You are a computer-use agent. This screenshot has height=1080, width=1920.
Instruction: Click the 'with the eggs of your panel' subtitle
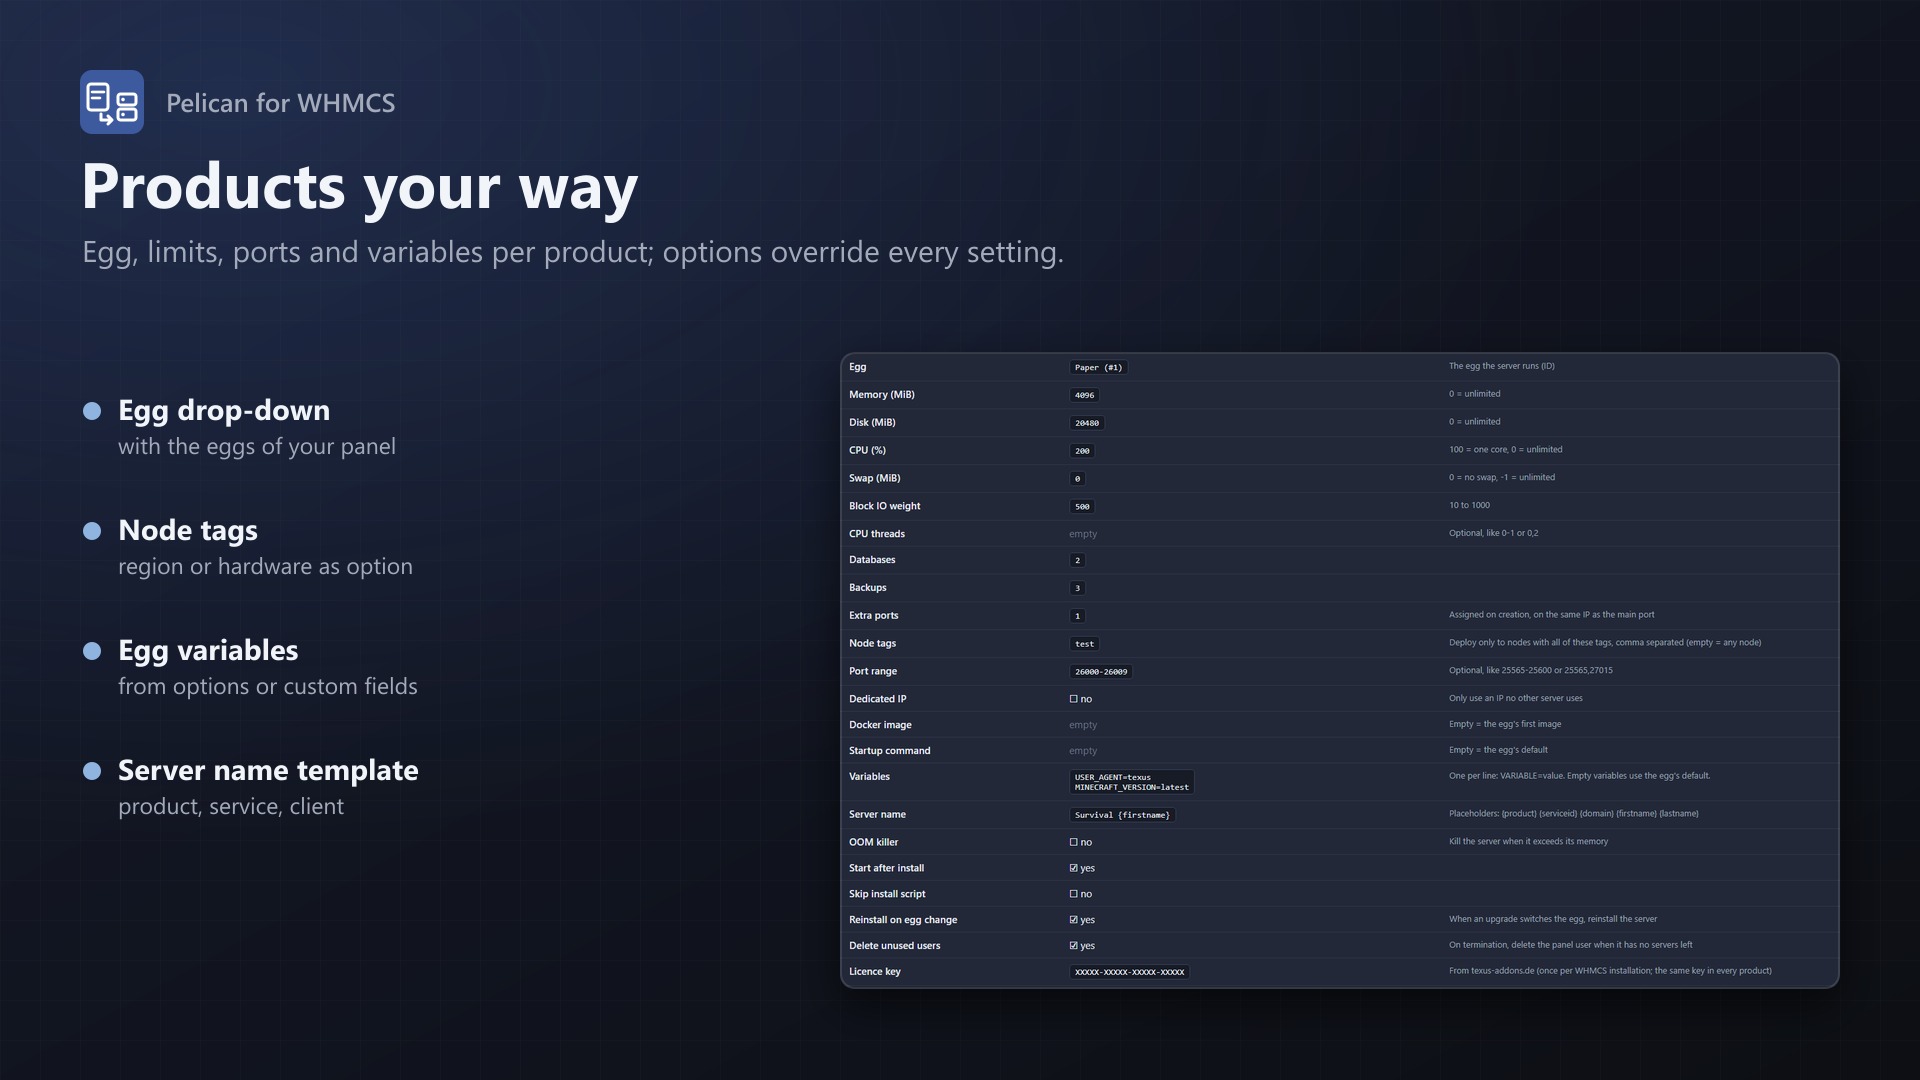(x=257, y=447)
